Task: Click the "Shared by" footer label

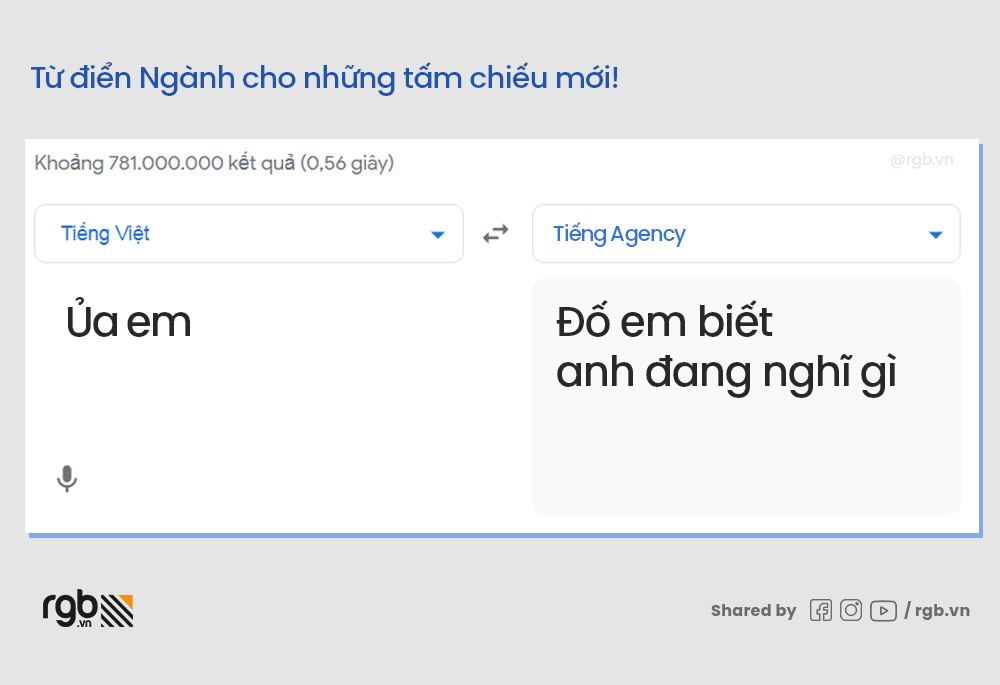Action: click(x=753, y=610)
